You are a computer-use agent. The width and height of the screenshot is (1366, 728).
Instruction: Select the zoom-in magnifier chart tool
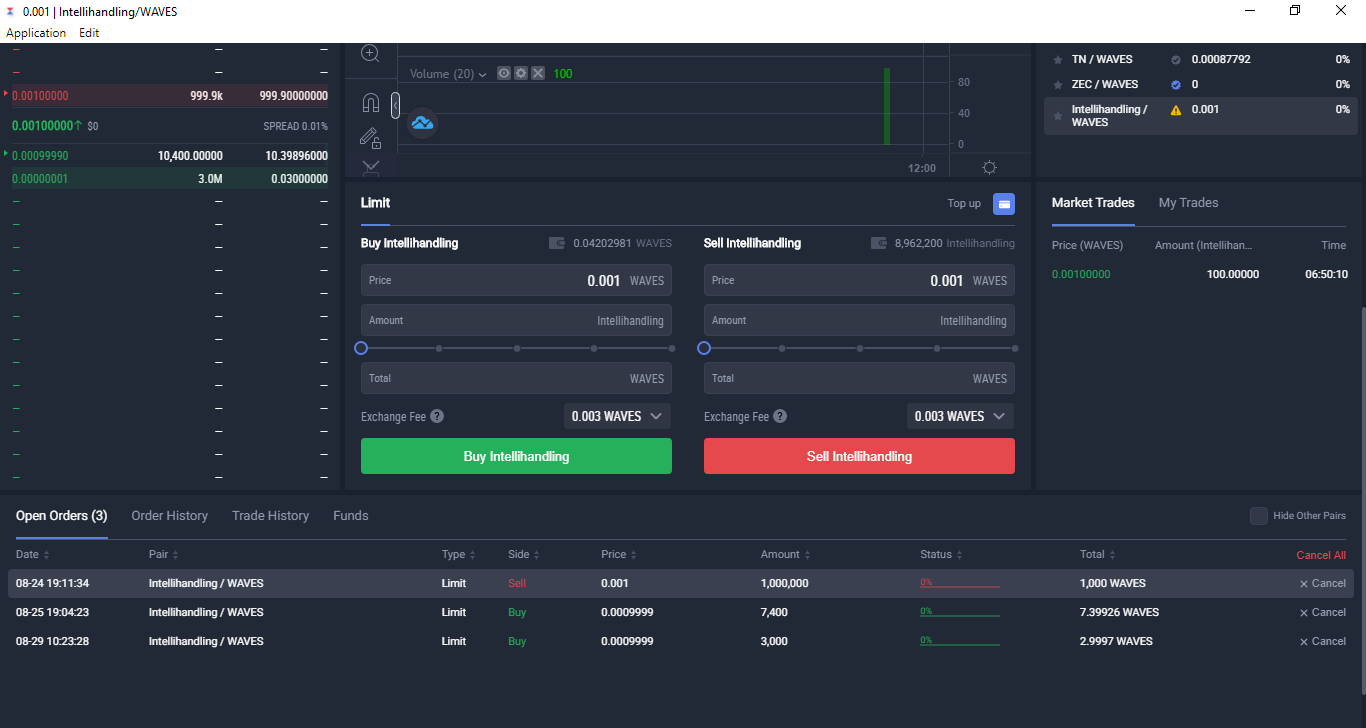click(370, 54)
